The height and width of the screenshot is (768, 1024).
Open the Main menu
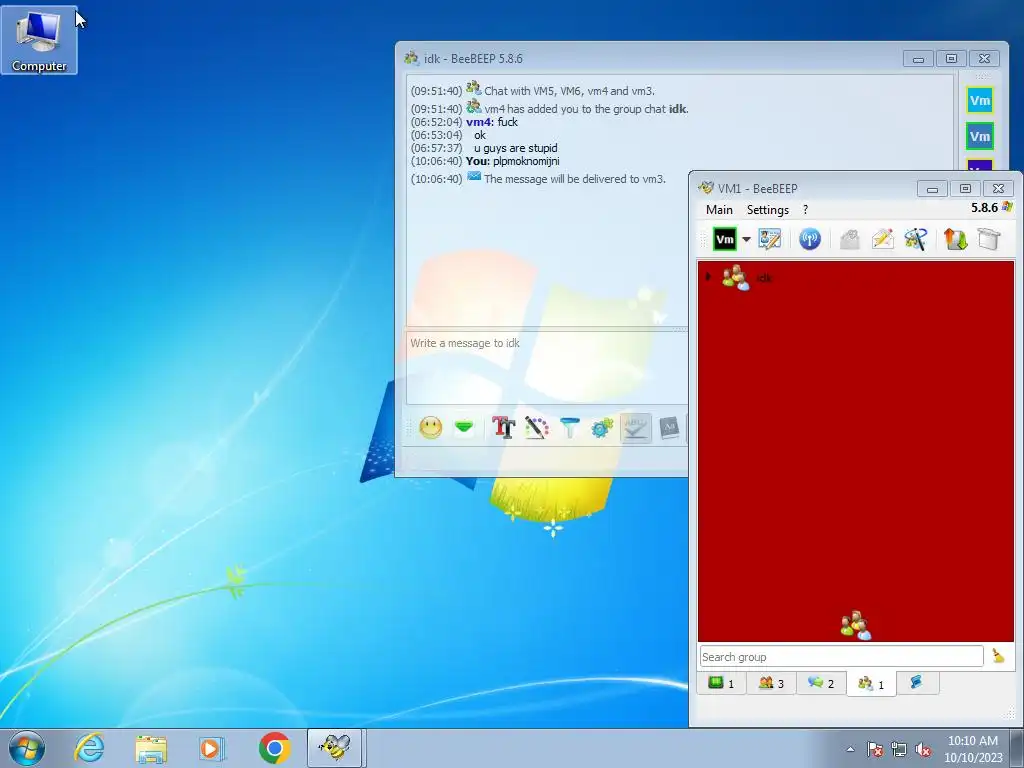click(x=719, y=210)
